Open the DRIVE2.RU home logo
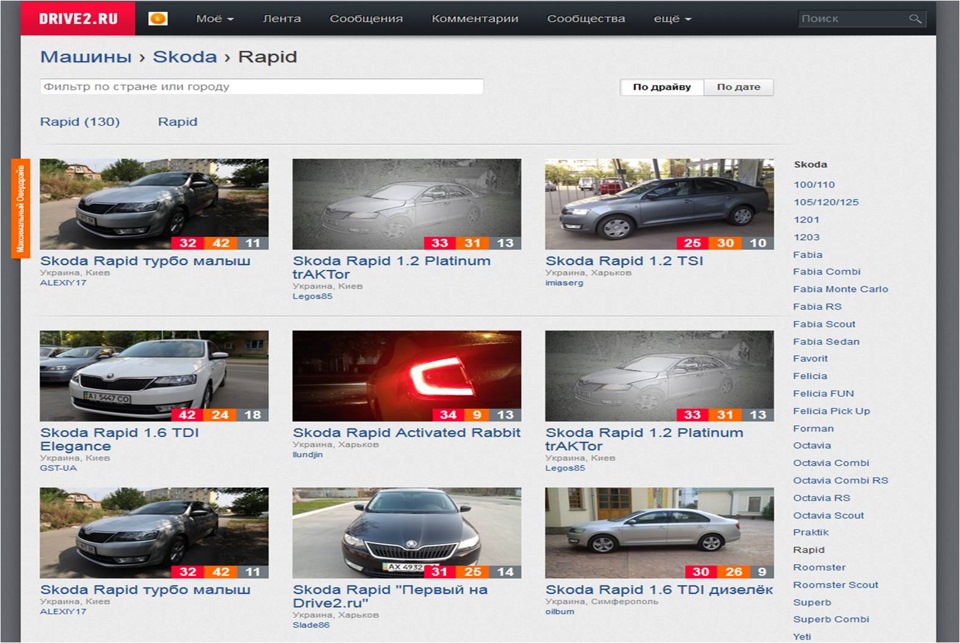Image resolution: width=960 pixels, height=643 pixels. [78, 18]
